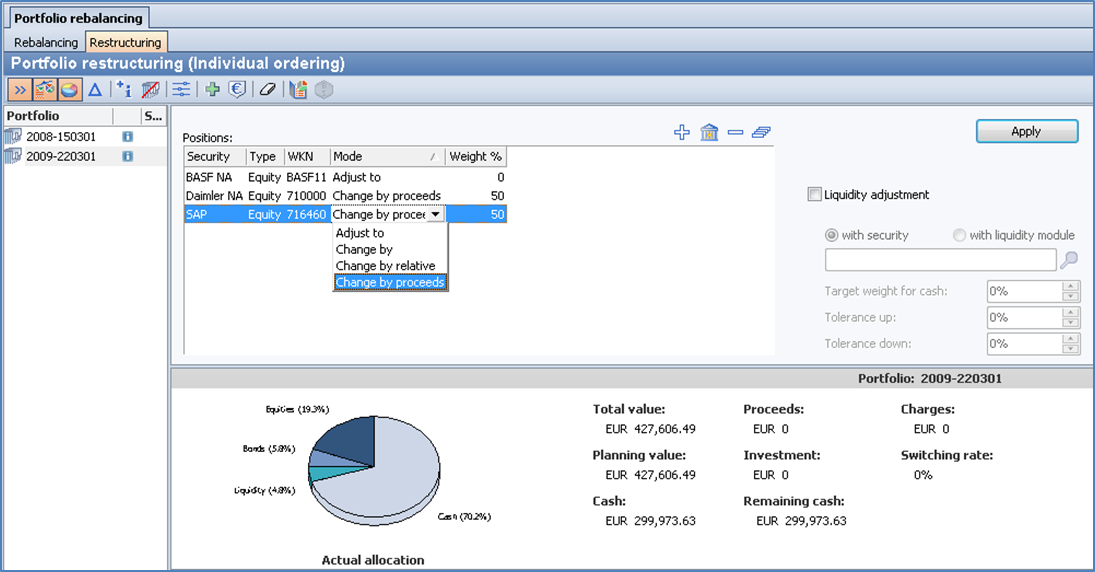
Task: Select the Restructuring tab
Action: point(125,43)
